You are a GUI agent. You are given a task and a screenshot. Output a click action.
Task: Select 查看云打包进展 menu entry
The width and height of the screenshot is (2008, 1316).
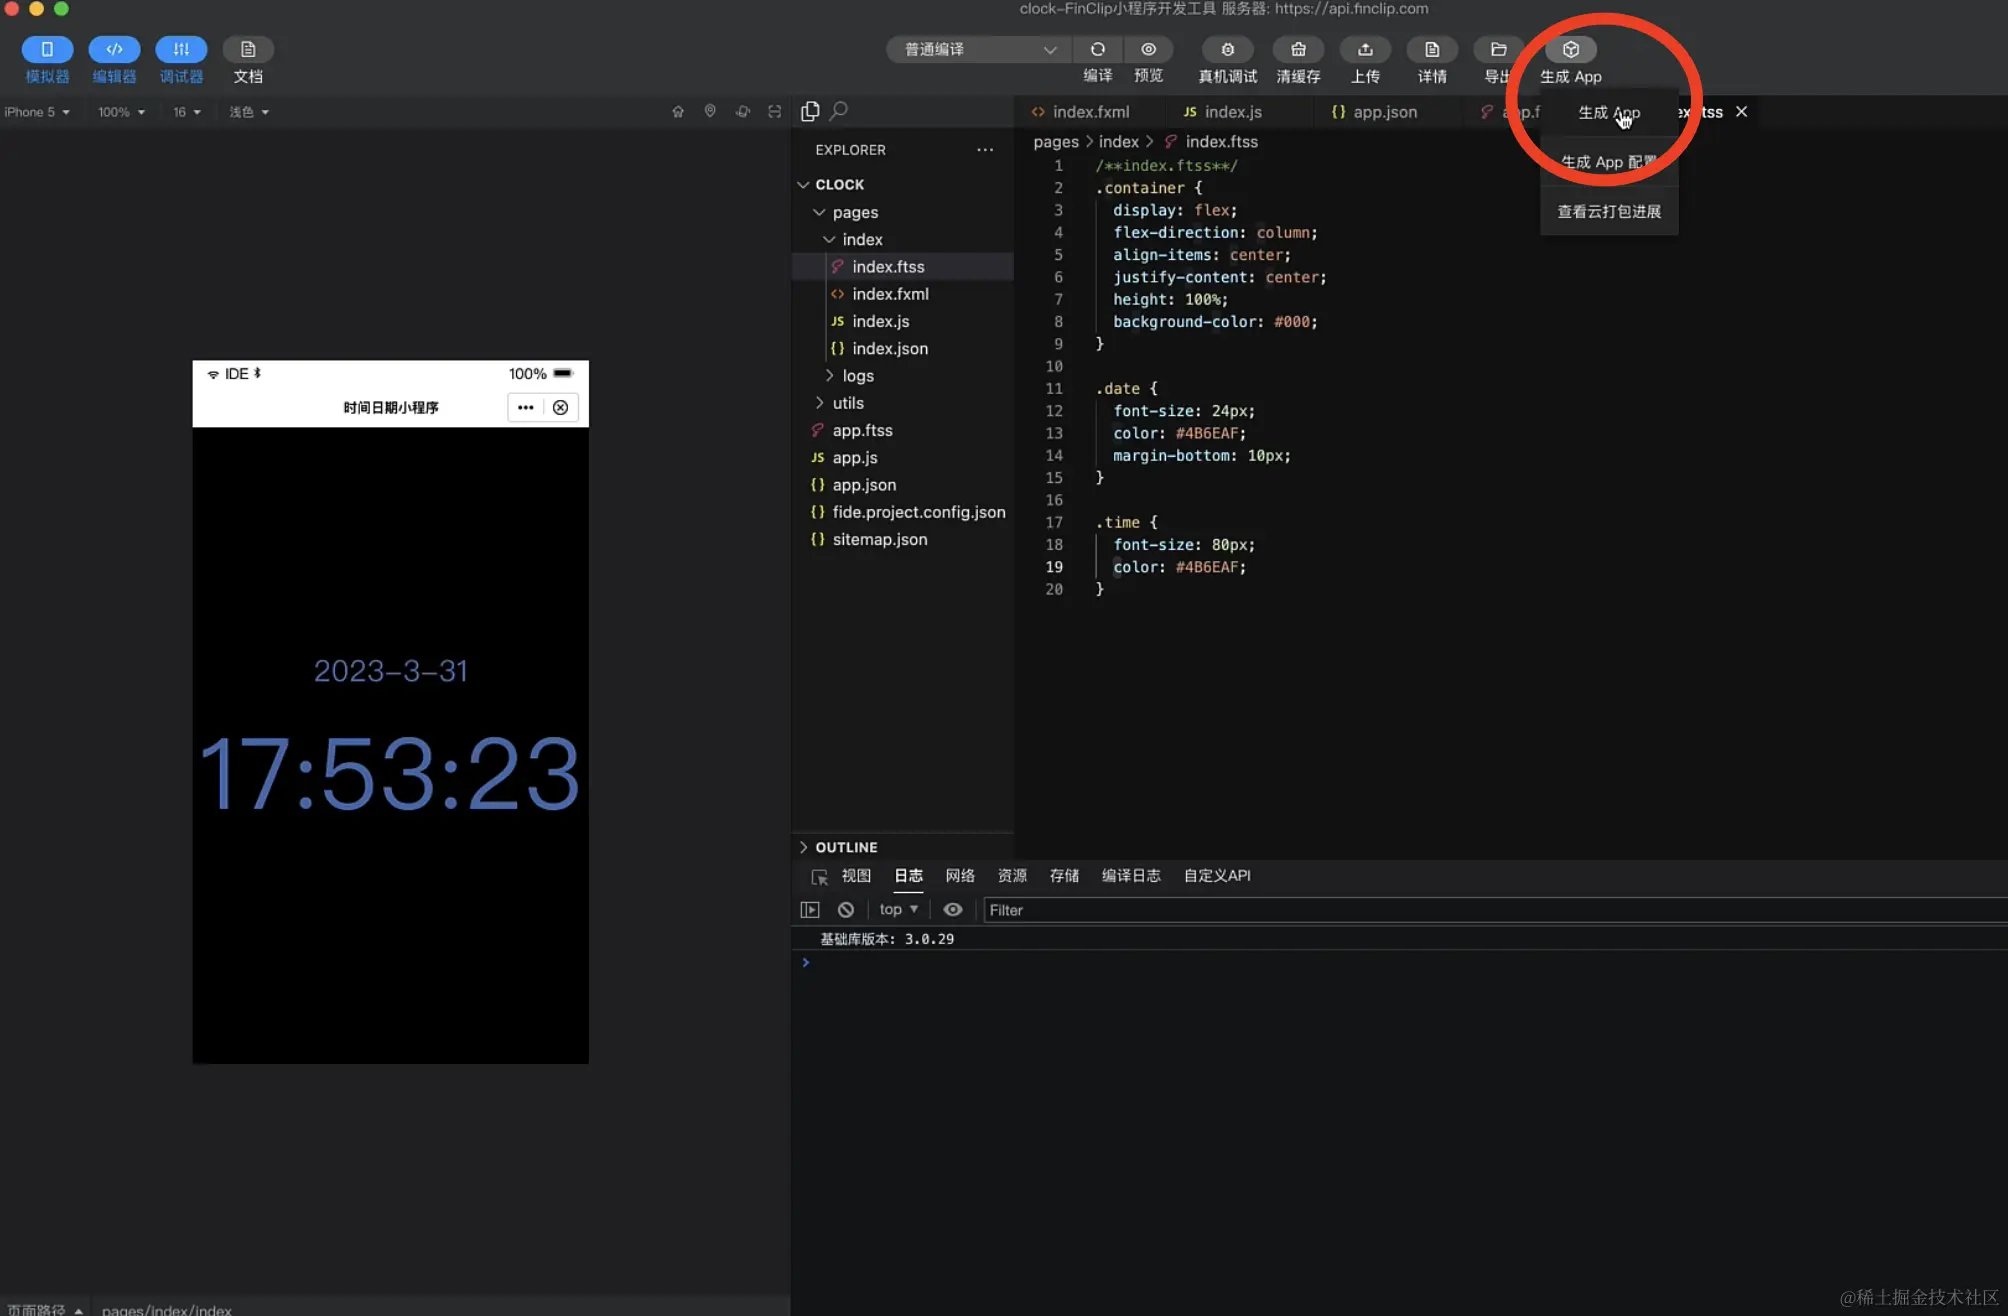1608,212
